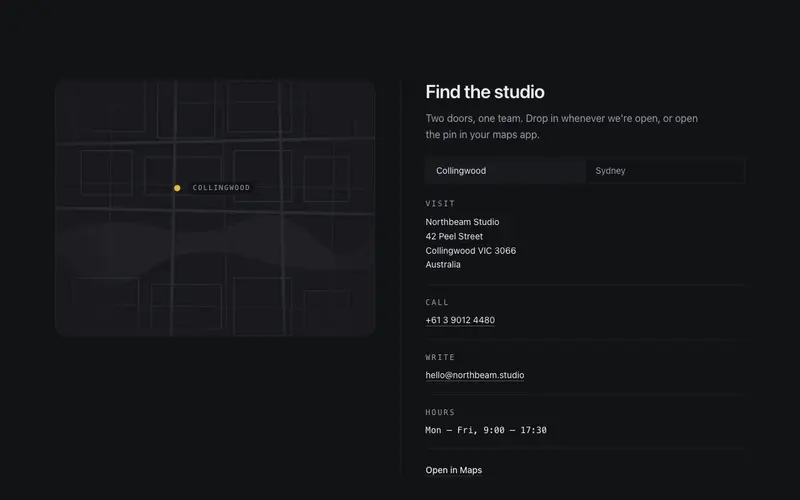Click the dark studio map thumbnail
The width and height of the screenshot is (800, 500).
215,208
